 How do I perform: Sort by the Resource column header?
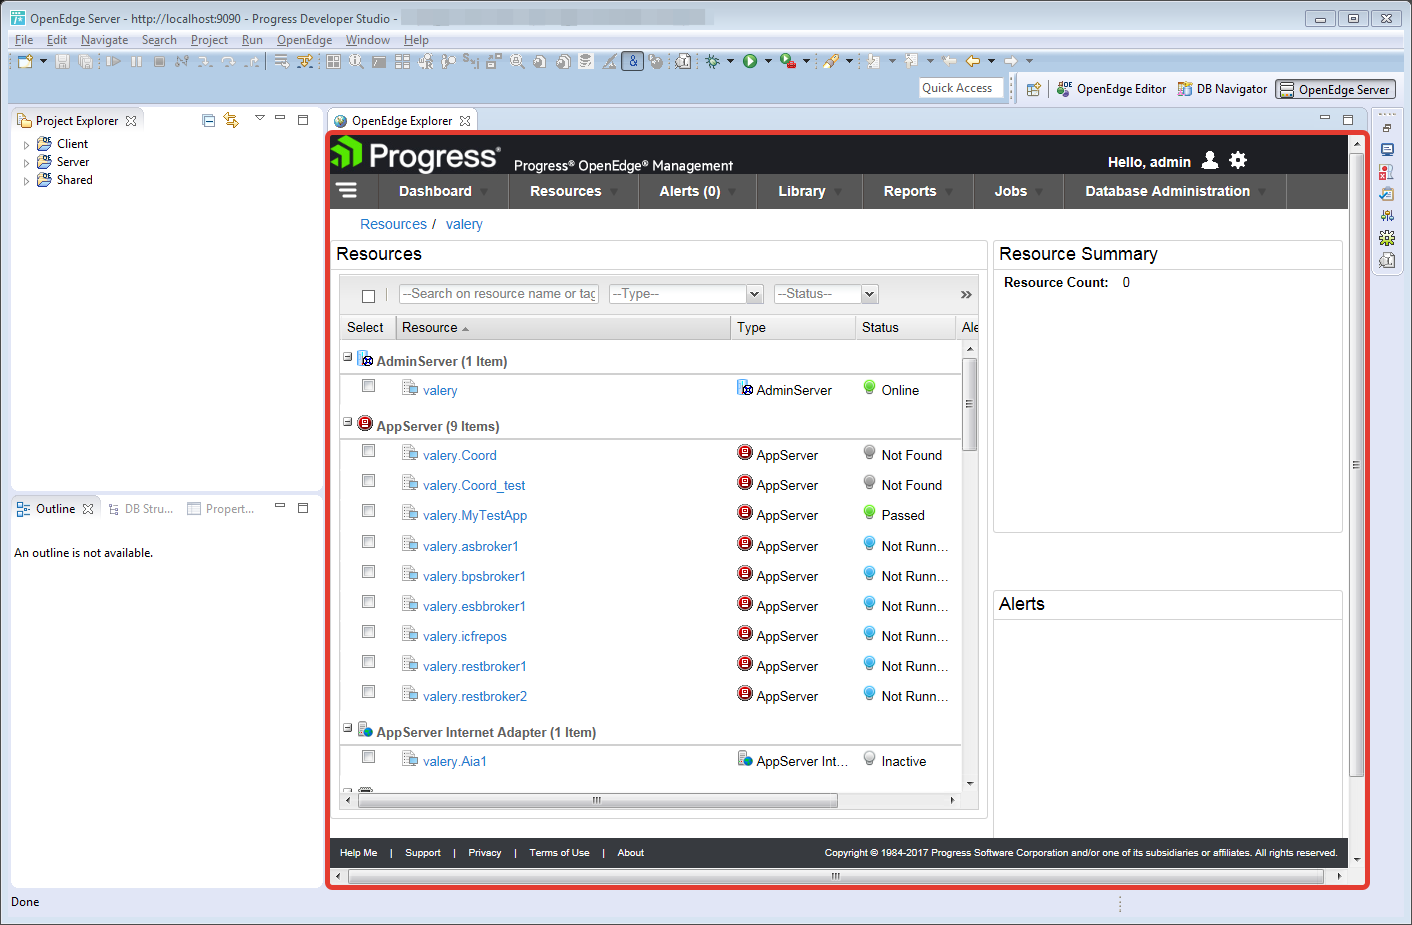coord(563,328)
